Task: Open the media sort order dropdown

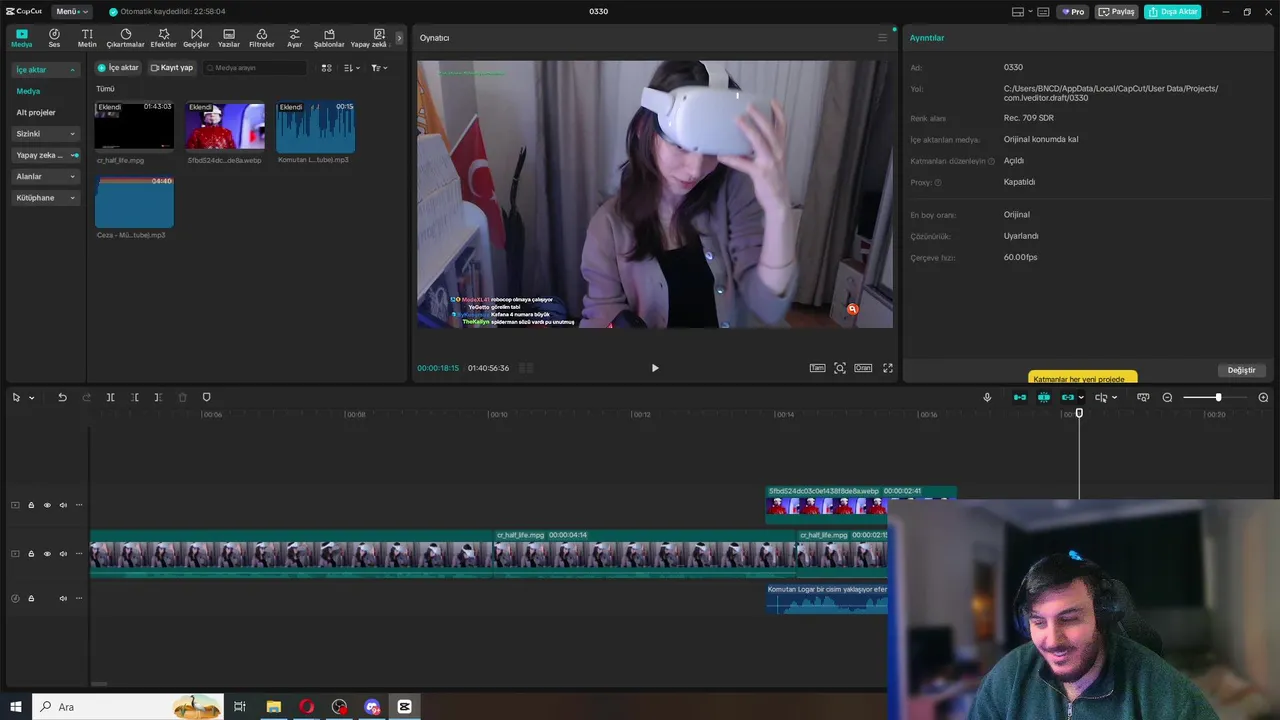Action: click(352, 68)
